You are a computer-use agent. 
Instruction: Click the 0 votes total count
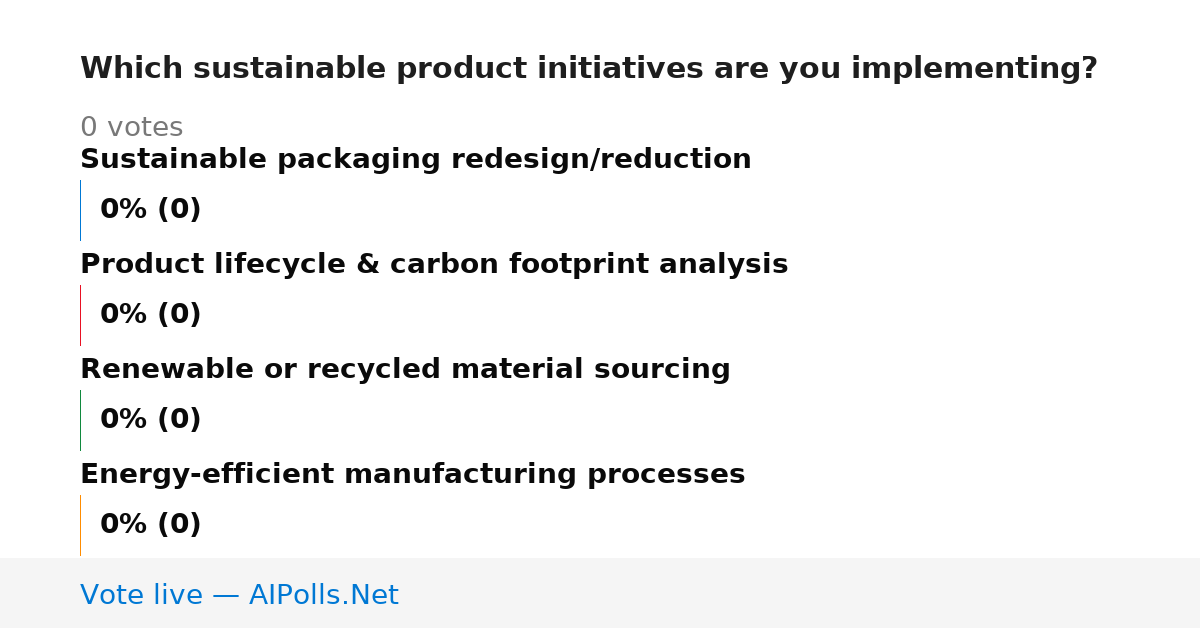(131, 128)
